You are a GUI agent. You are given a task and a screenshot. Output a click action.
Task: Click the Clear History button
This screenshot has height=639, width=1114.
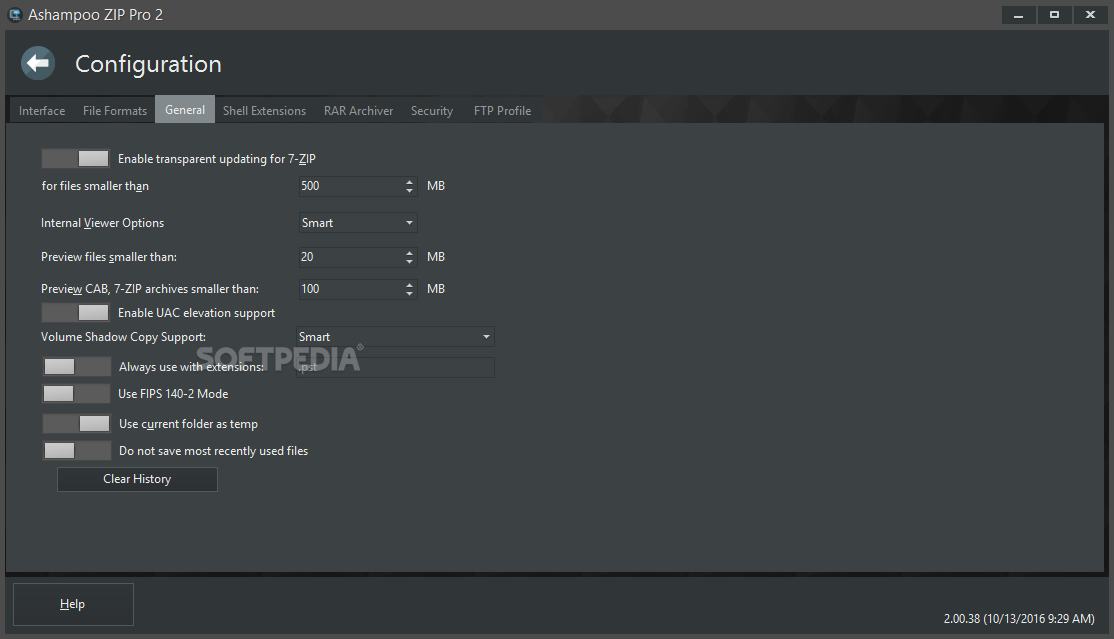137,479
